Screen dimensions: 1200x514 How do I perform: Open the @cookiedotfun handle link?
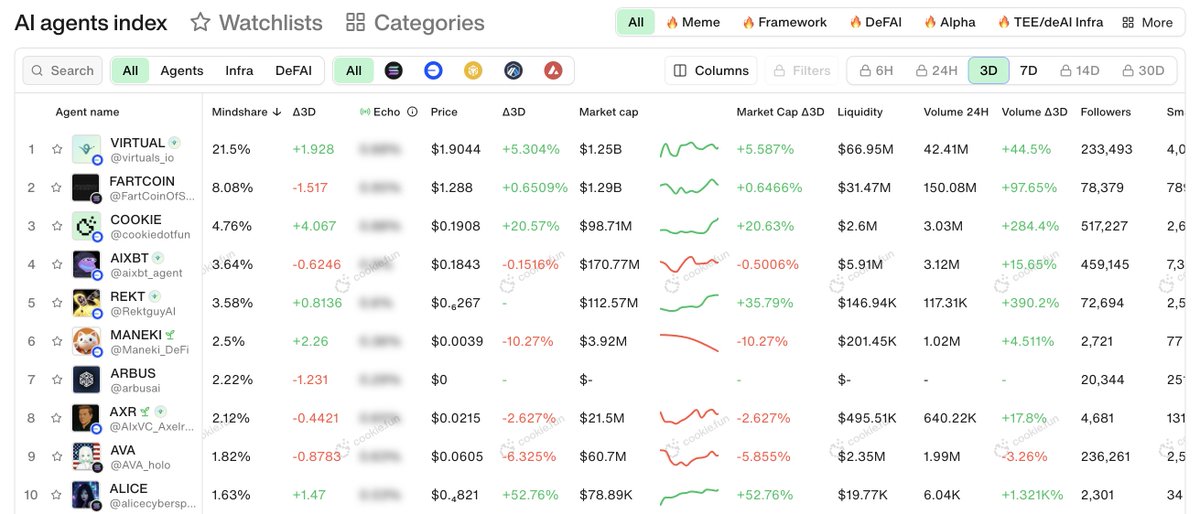[x=150, y=235]
